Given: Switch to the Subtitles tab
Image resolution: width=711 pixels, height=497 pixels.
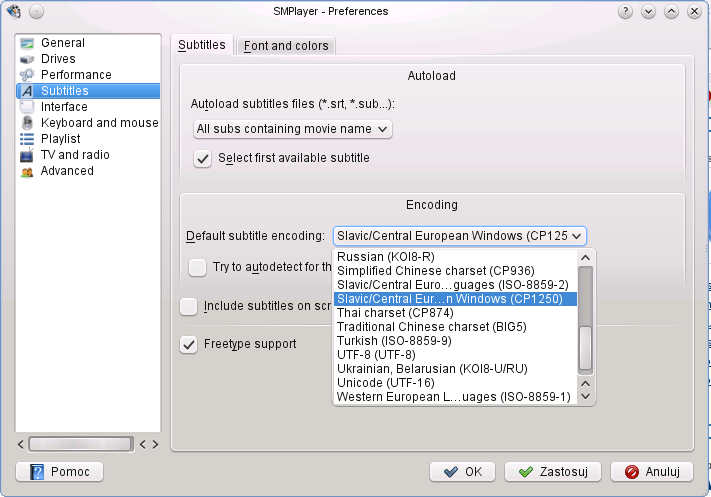Looking at the screenshot, I should point(202,45).
